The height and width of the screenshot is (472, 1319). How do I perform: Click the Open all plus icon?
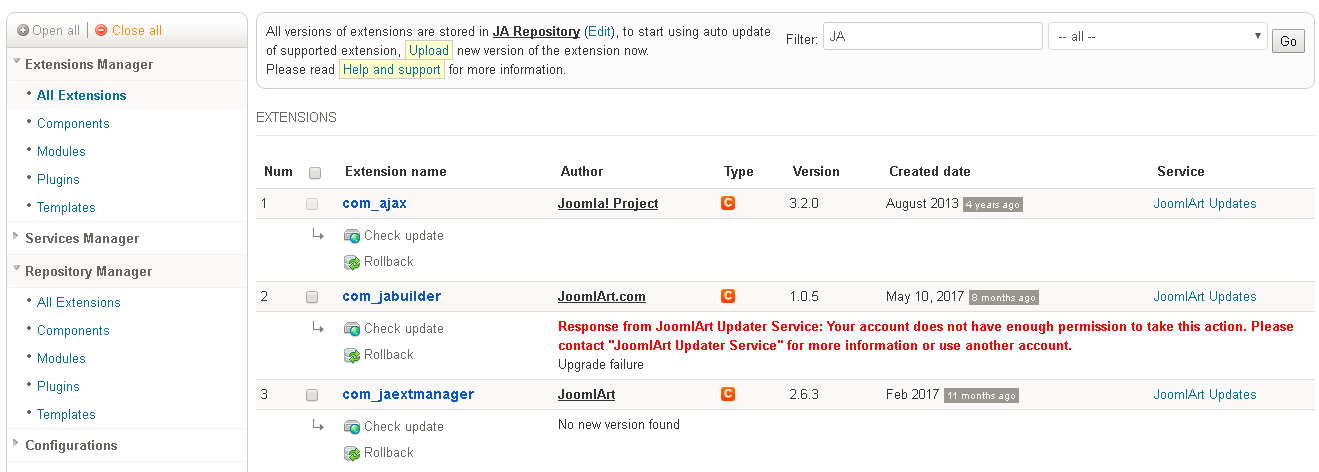click(23, 30)
